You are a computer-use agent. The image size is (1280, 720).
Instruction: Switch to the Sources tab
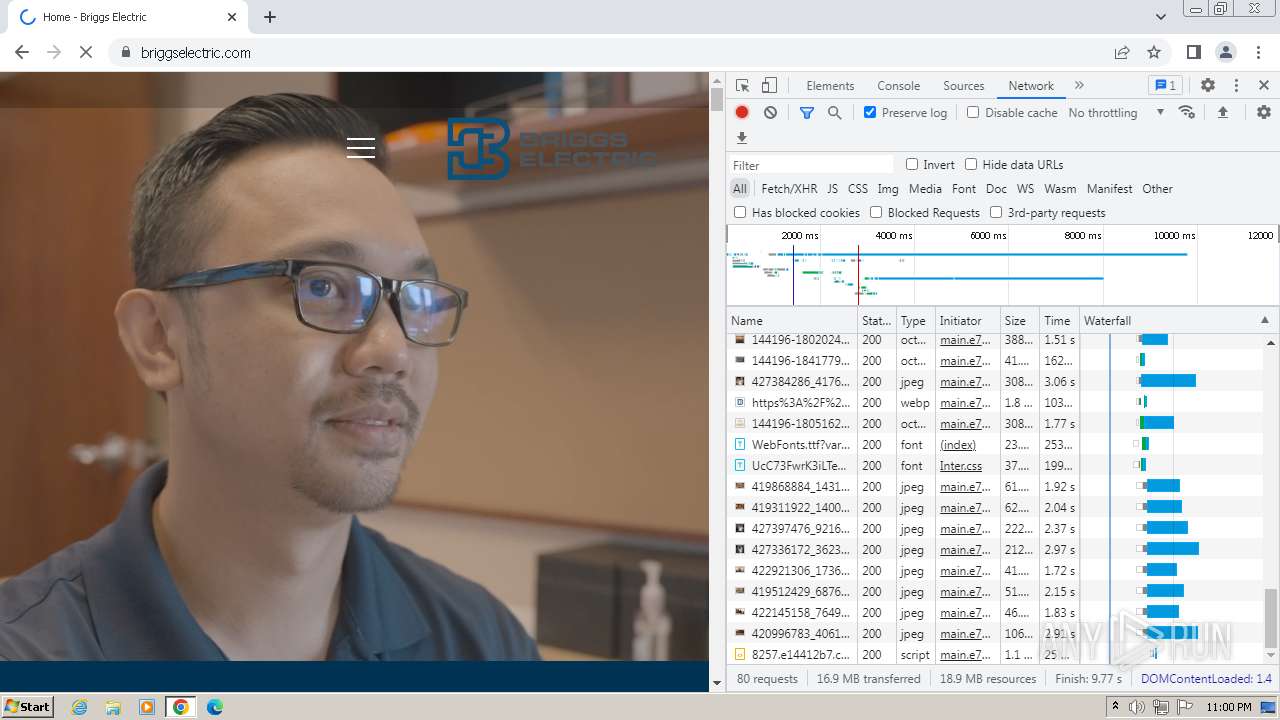[964, 86]
